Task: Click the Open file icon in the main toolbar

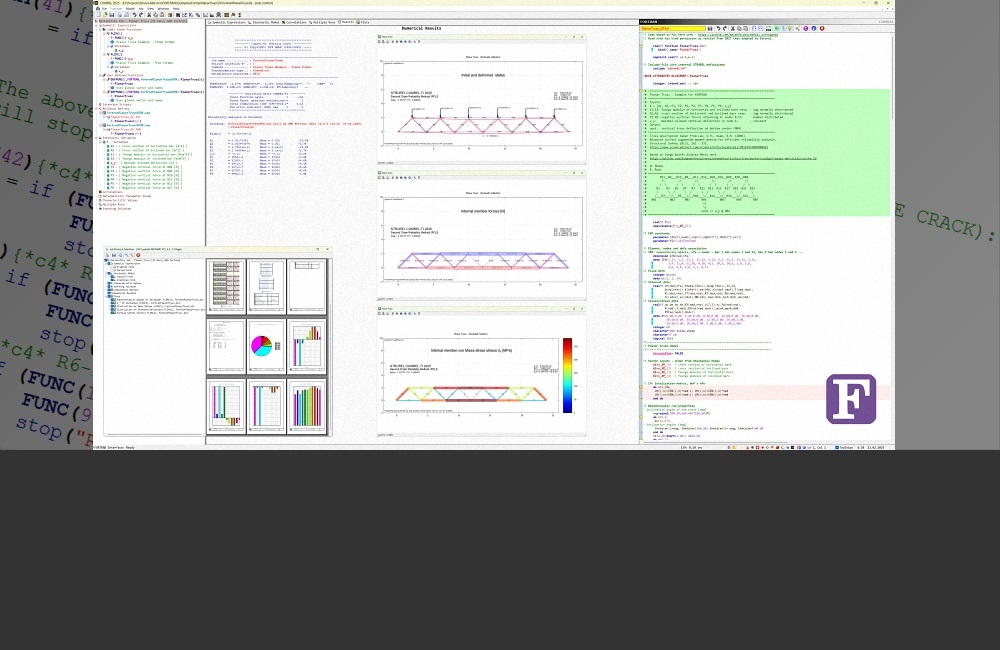Action: [x=105, y=15]
